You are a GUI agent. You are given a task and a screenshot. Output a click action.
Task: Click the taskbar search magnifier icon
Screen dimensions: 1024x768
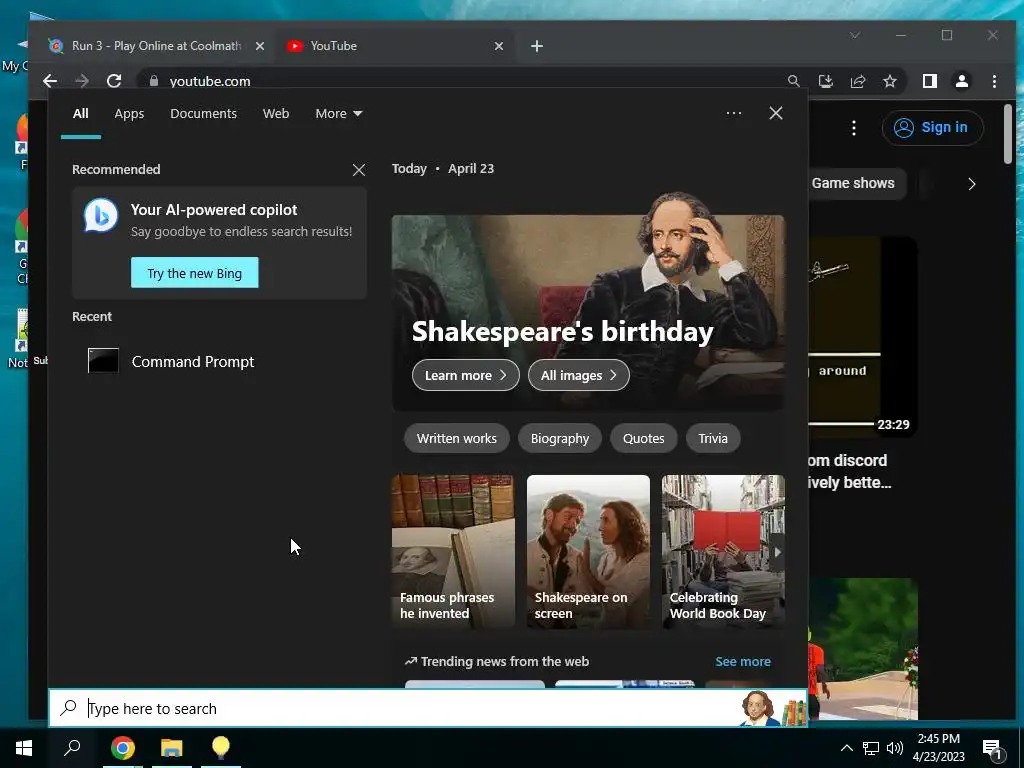tap(72, 748)
